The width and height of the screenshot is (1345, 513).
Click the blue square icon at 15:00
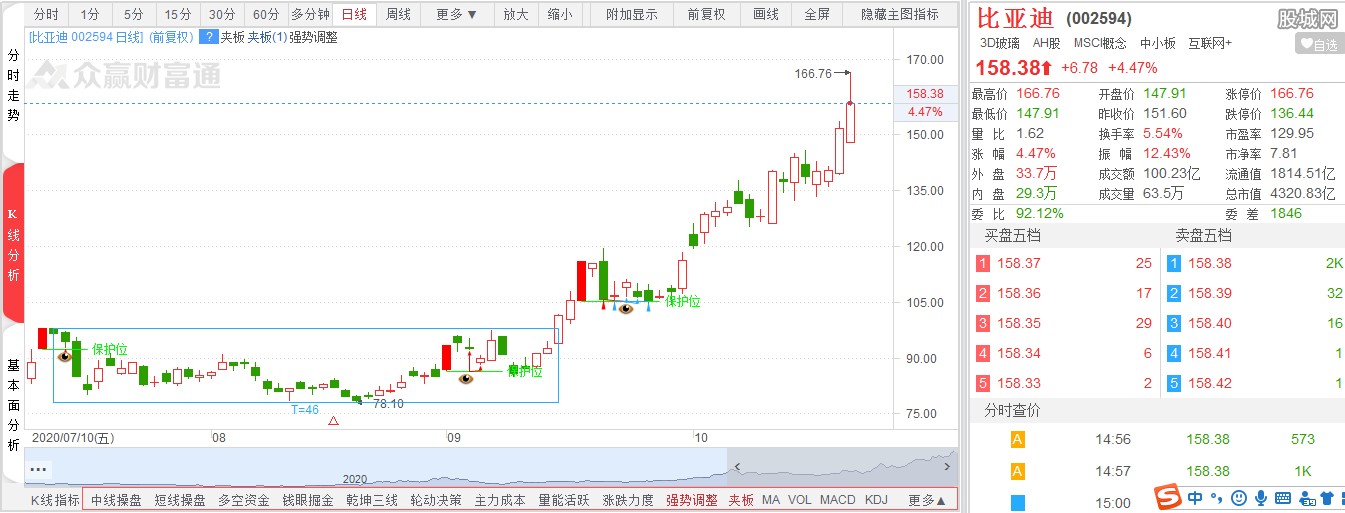1018,502
